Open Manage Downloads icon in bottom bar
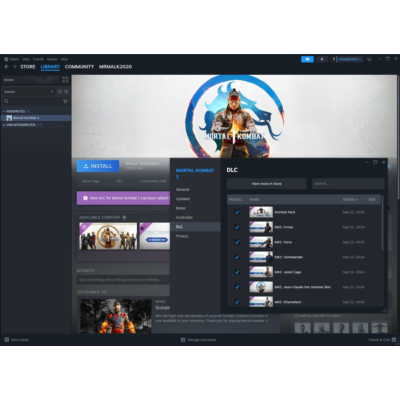Viewport: 400px width, 400px height. [x=183, y=340]
